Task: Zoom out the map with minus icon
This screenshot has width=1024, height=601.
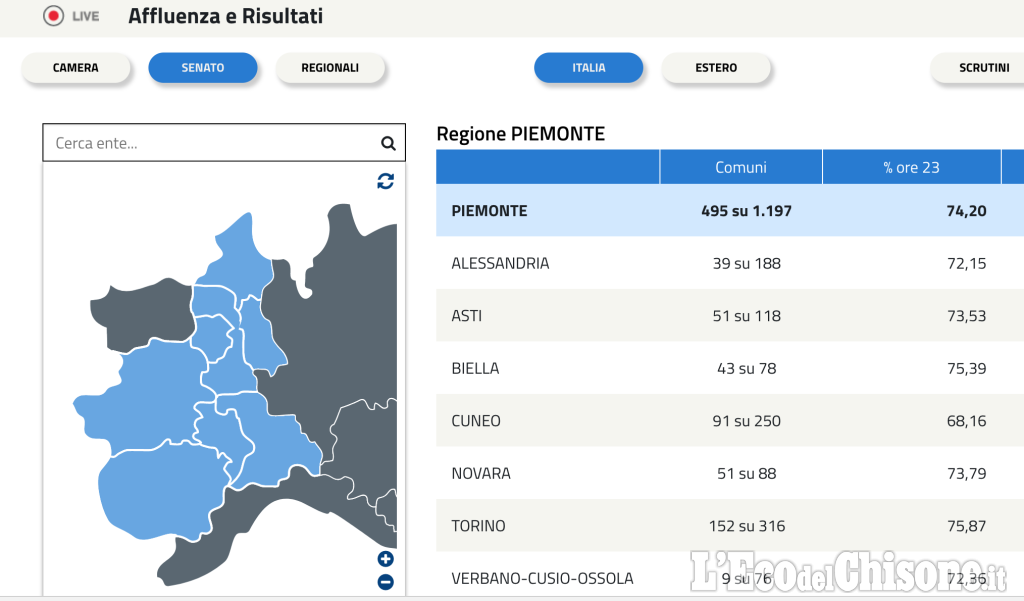Action: tap(385, 581)
